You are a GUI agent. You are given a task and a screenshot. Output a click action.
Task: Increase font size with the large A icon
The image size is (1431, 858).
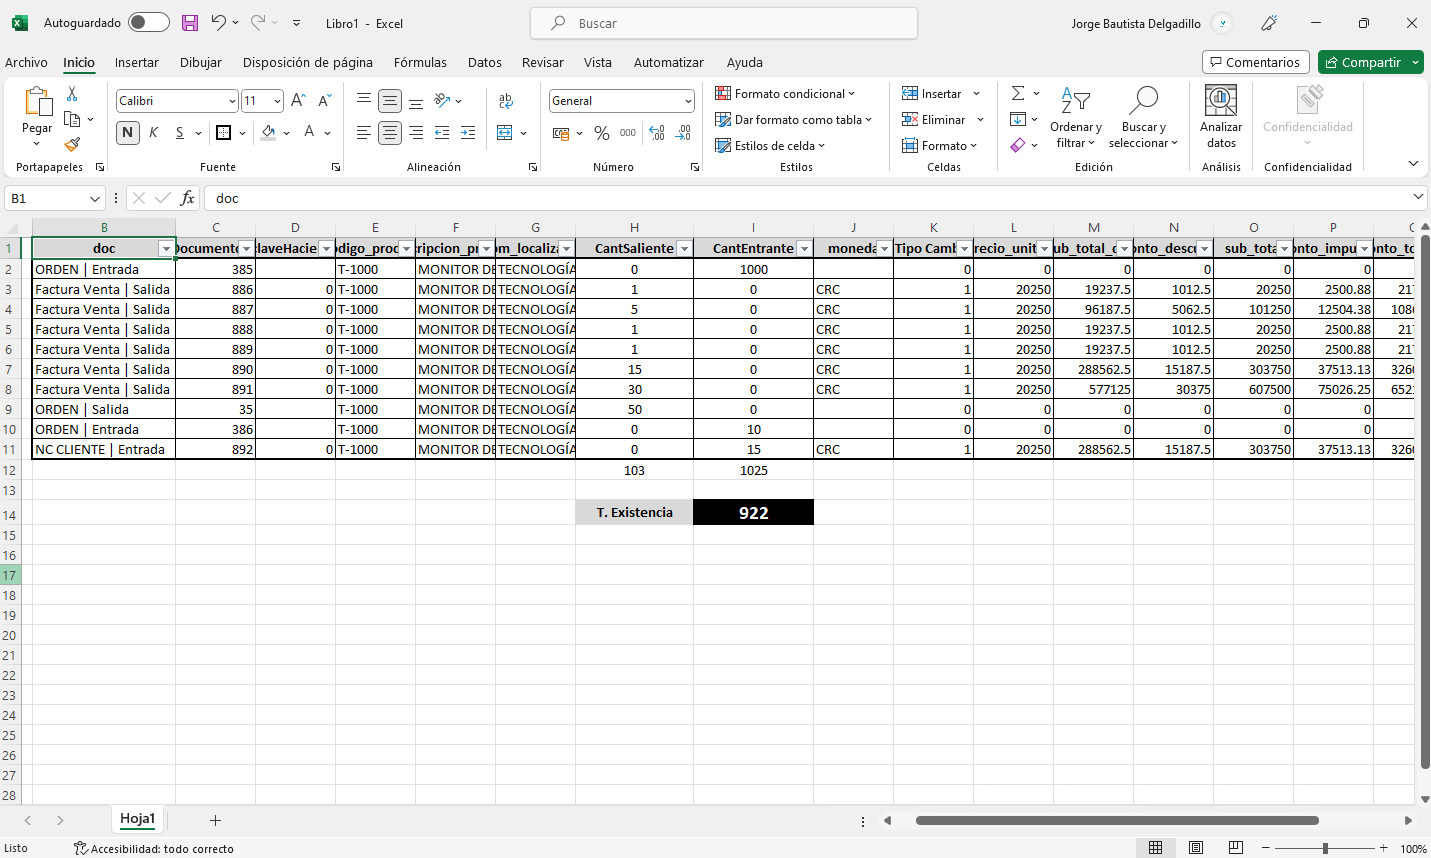[x=298, y=101]
